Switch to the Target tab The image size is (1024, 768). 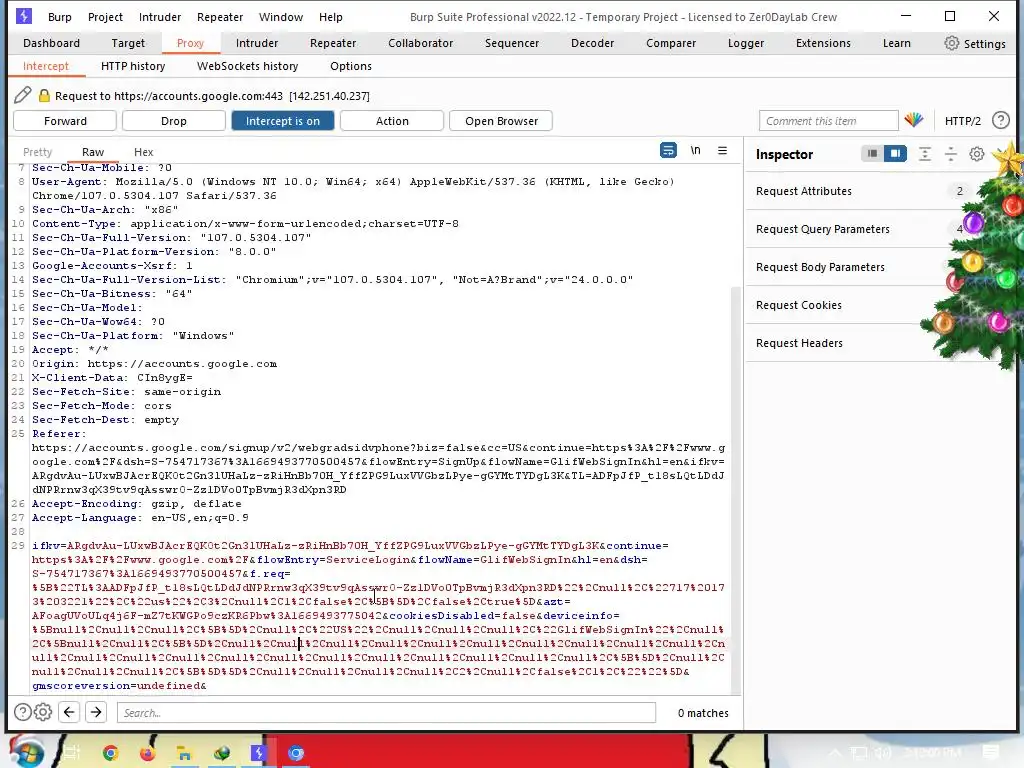pyautogui.click(x=128, y=43)
